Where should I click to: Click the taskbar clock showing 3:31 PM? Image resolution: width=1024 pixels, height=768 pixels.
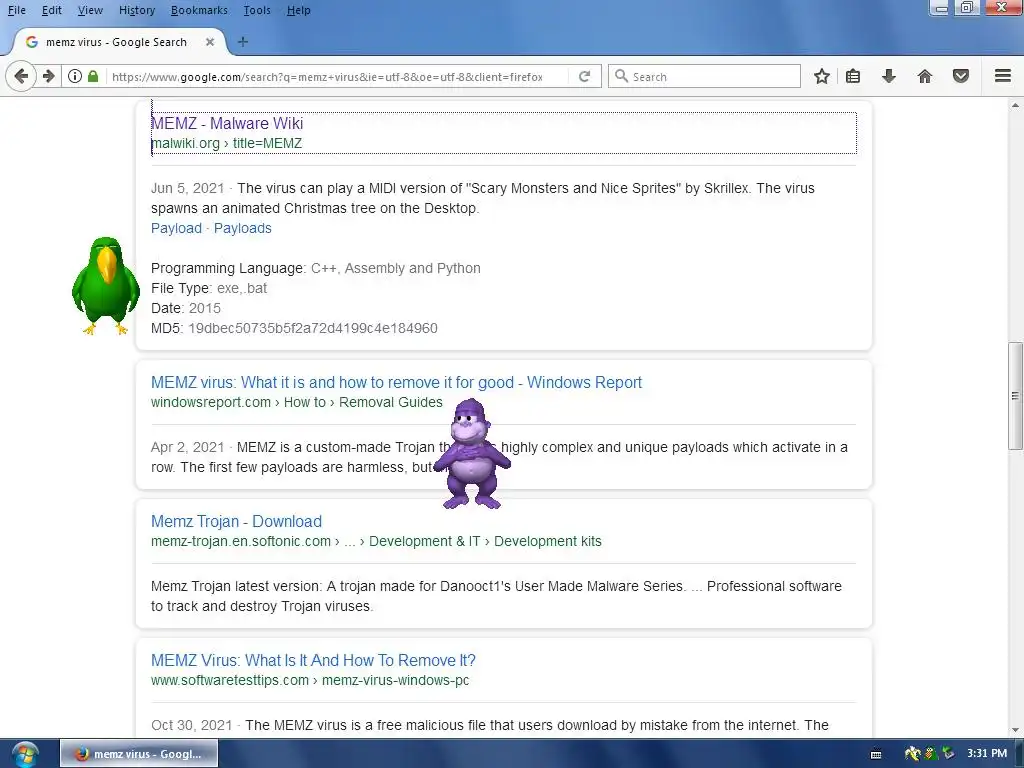[x=987, y=754]
